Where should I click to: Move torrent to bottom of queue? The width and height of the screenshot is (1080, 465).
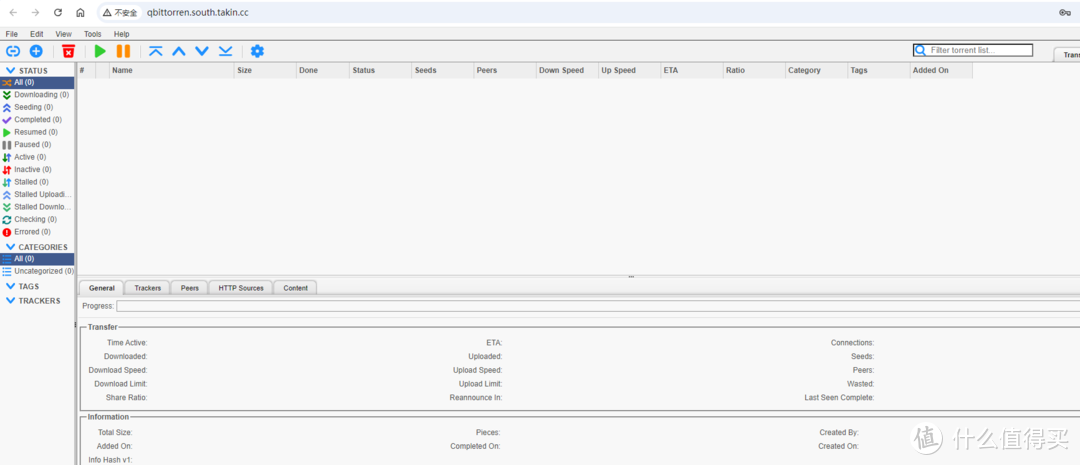225,51
